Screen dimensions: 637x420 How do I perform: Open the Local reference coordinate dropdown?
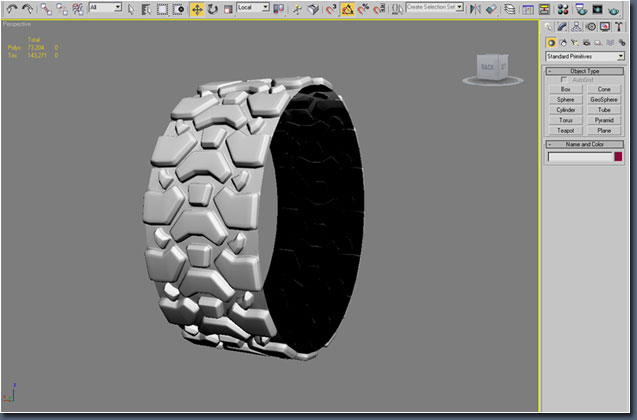pyautogui.click(x=253, y=7)
